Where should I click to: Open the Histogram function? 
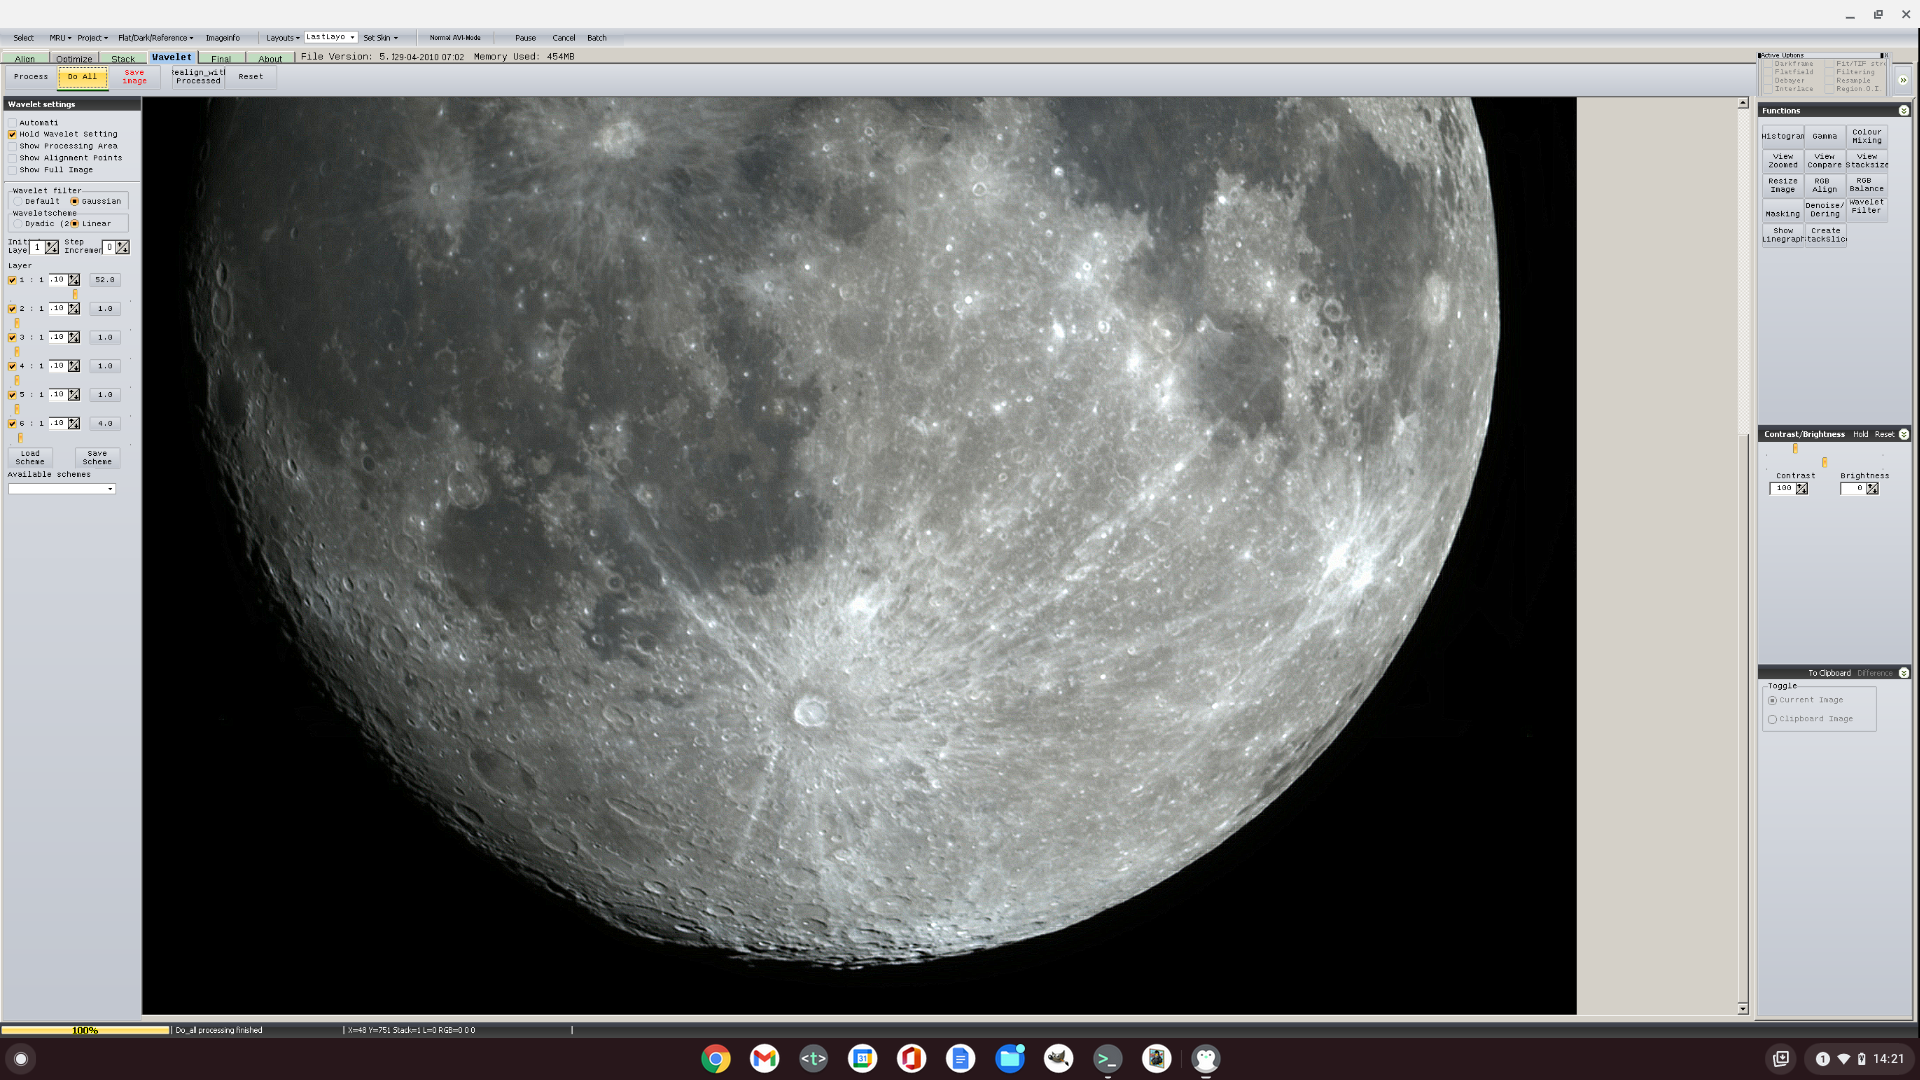pyautogui.click(x=1782, y=136)
